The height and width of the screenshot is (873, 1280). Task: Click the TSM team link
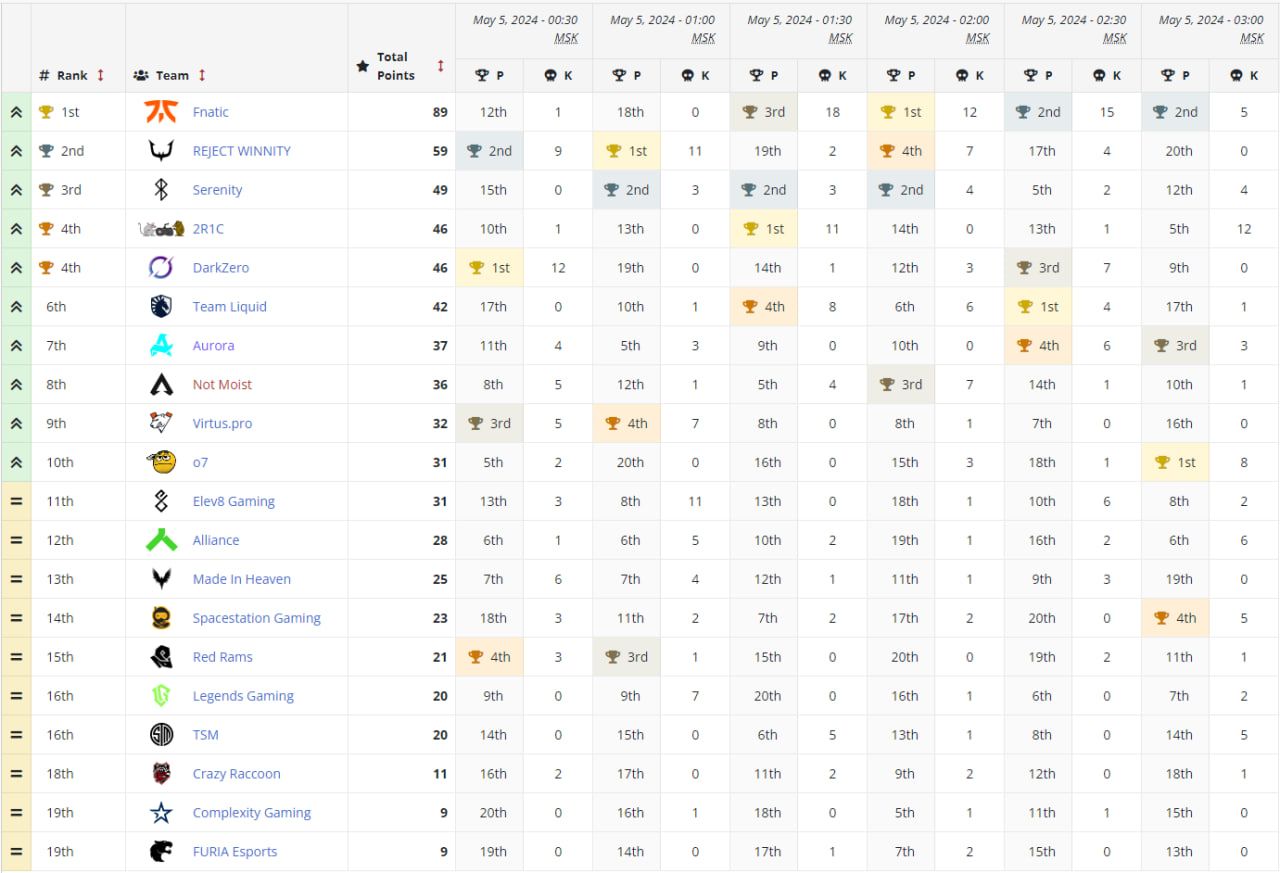pos(206,735)
